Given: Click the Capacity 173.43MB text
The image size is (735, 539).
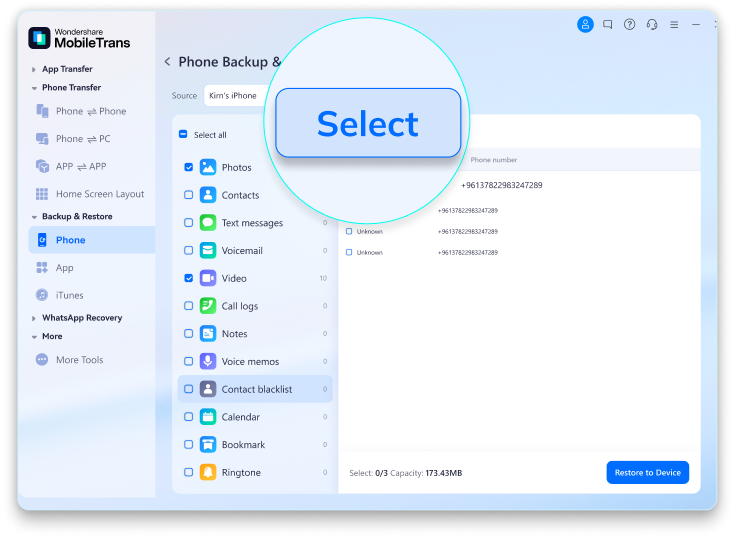Looking at the screenshot, I should pos(426,473).
